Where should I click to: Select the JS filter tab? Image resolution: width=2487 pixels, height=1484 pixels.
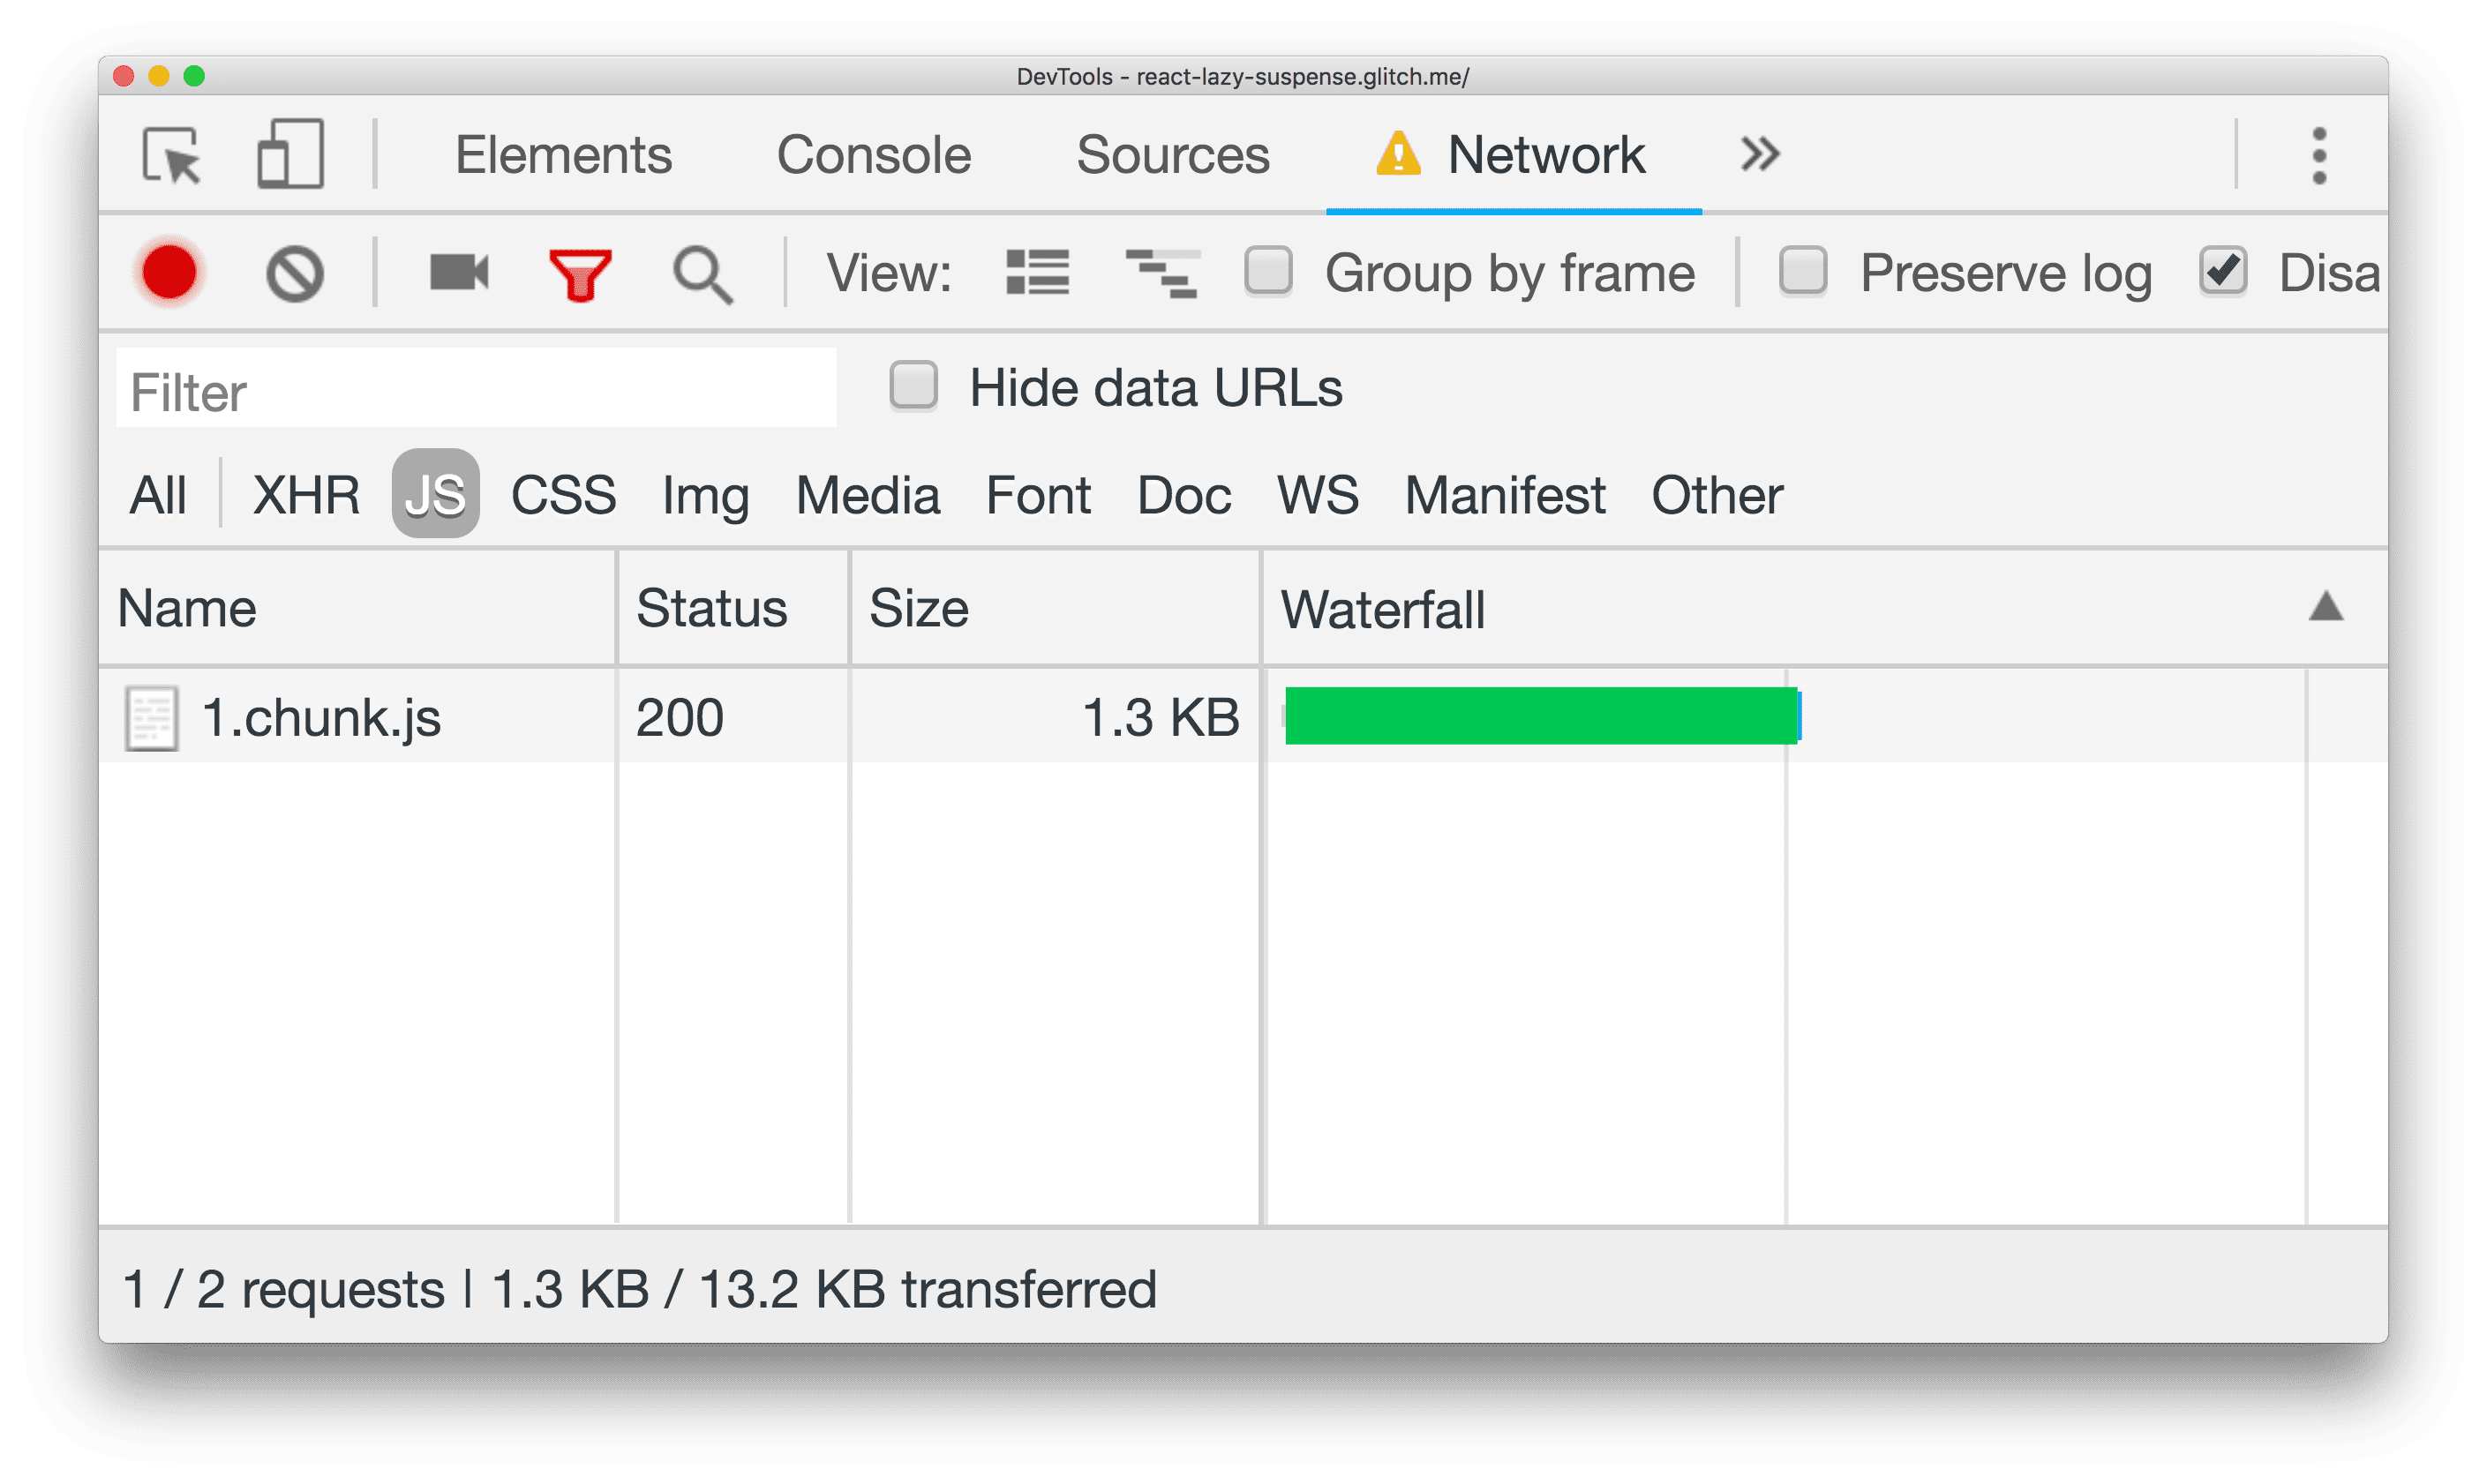click(434, 493)
